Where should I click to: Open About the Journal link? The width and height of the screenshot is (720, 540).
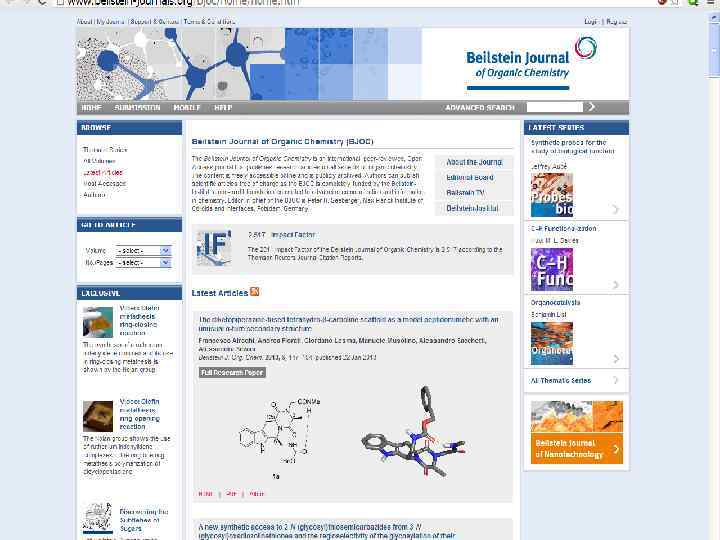point(474,162)
